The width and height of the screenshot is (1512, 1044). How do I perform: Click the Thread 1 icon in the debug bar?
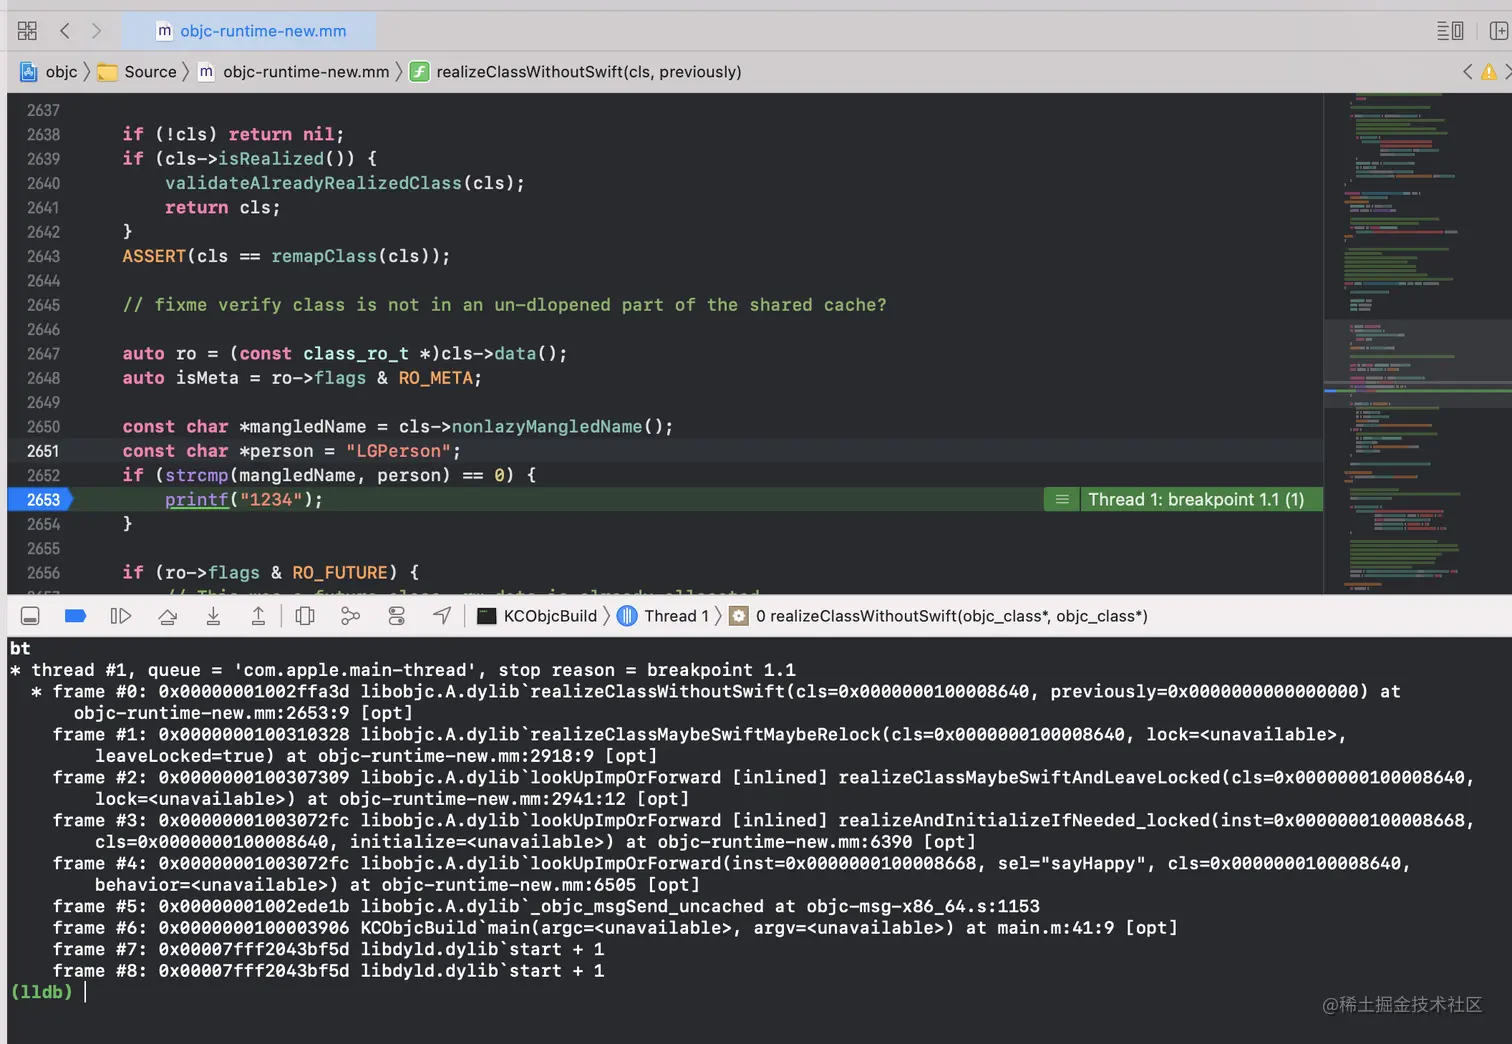pyautogui.click(x=627, y=616)
